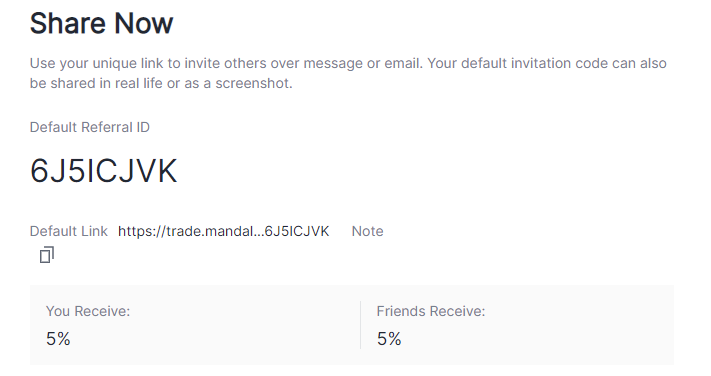The width and height of the screenshot is (711, 376).
Task: Click the word 'screenshot' in description
Action: 252,83
